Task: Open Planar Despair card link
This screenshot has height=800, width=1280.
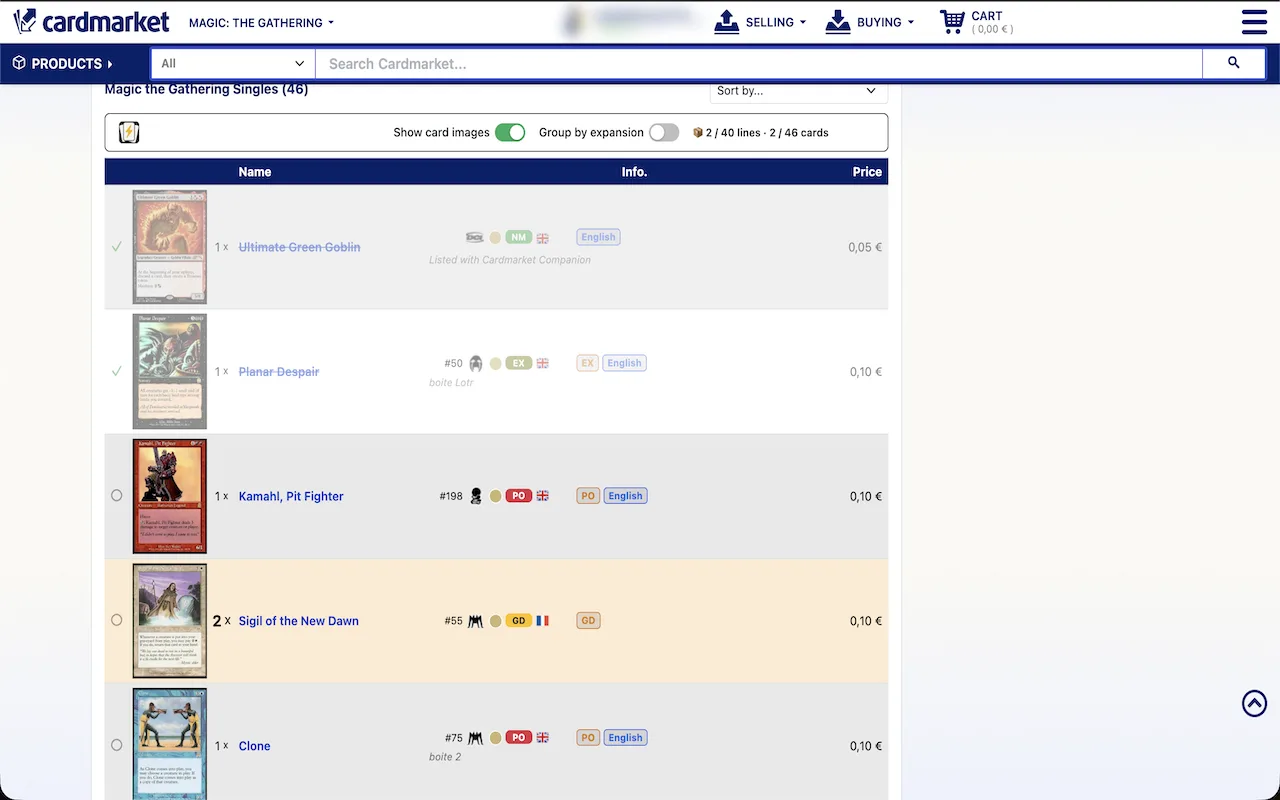Action: (279, 372)
